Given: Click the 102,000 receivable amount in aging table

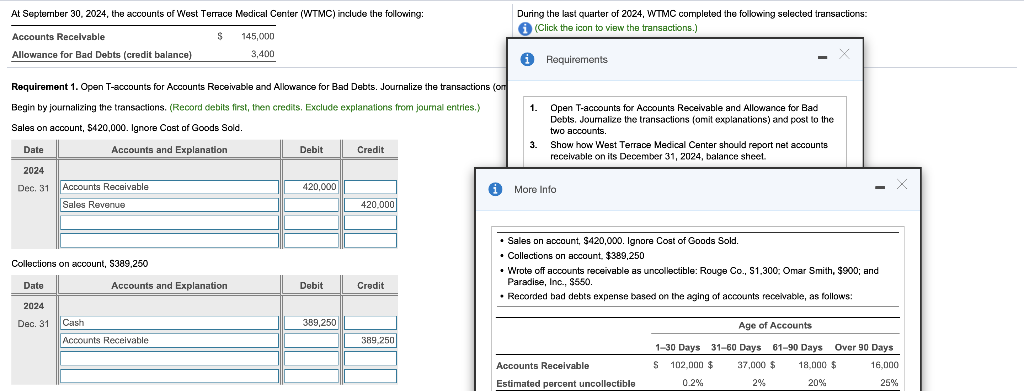Looking at the screenshot, I should tap(686, 366).
